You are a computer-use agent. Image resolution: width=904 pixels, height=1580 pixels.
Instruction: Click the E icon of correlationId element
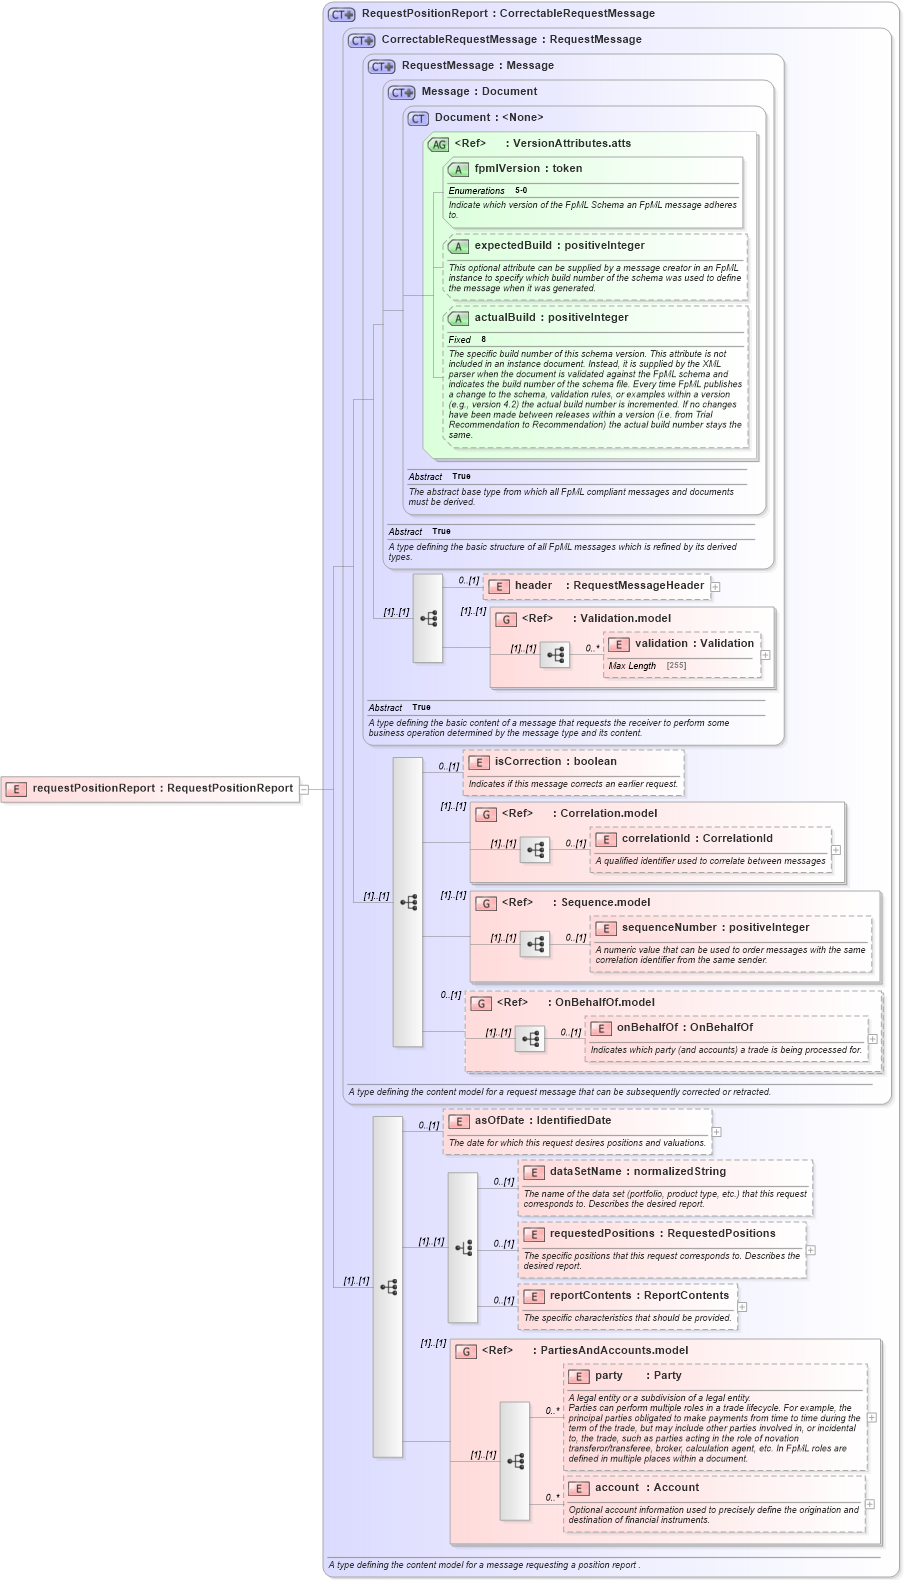(x=606, y=840)
